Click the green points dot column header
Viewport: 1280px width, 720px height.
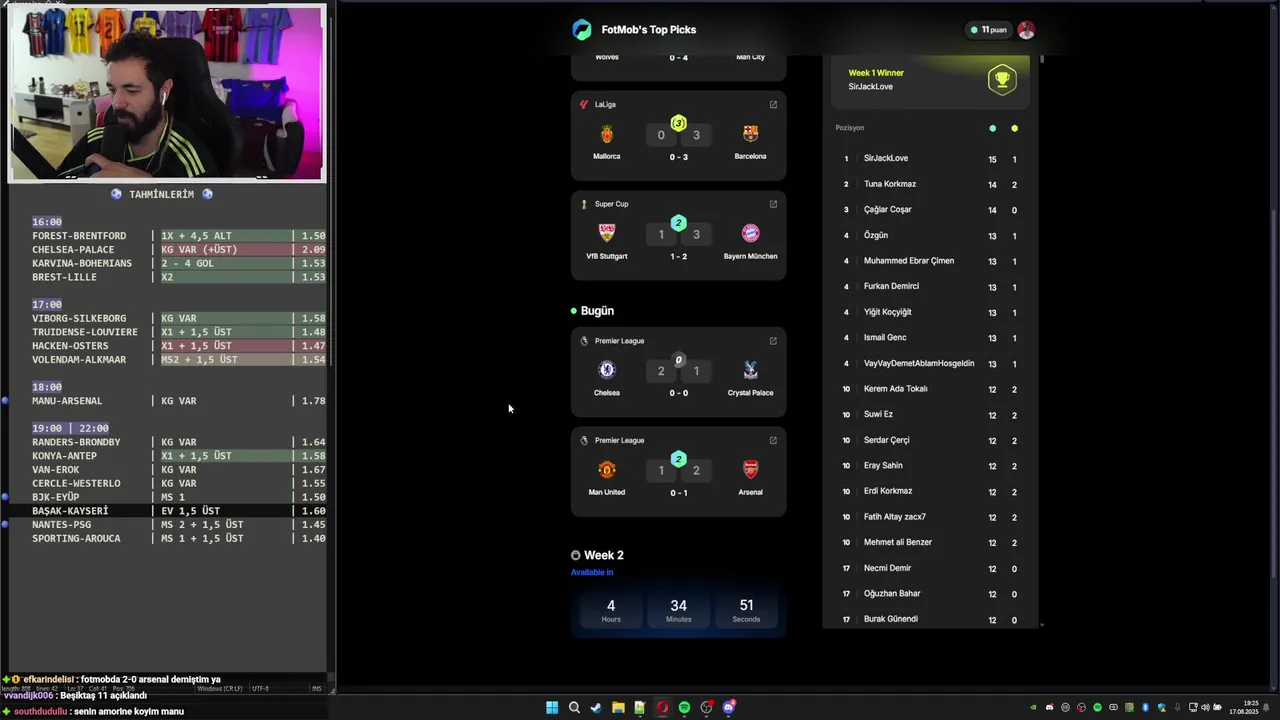tap(992, 128)
